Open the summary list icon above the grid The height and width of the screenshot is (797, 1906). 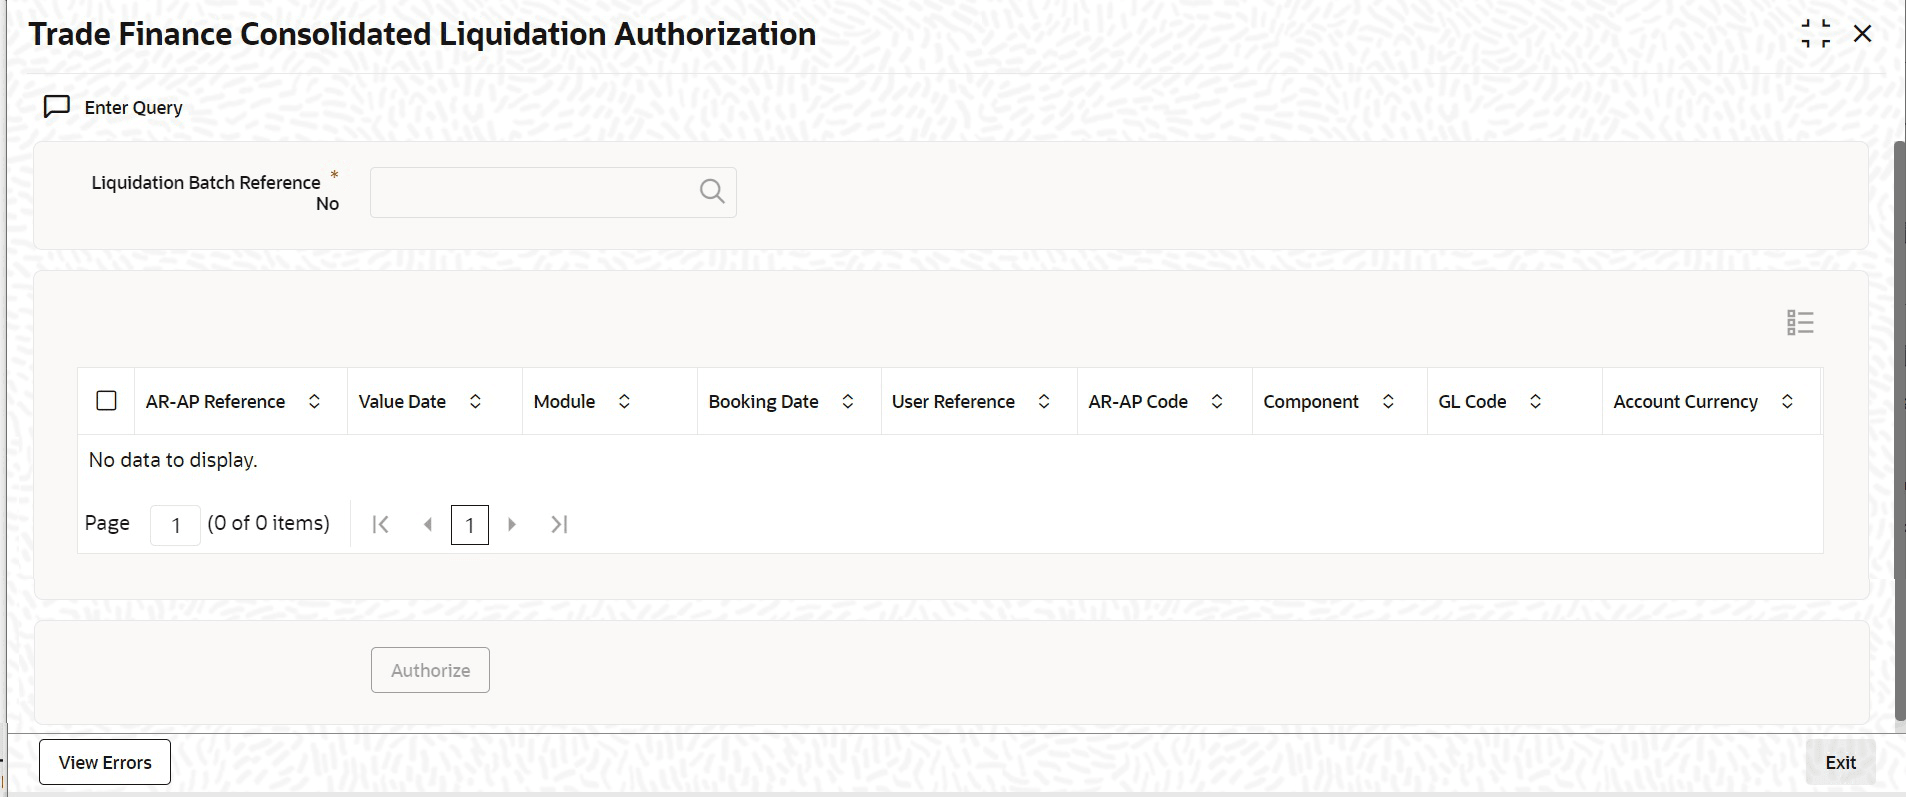(x=1799, y=321)
